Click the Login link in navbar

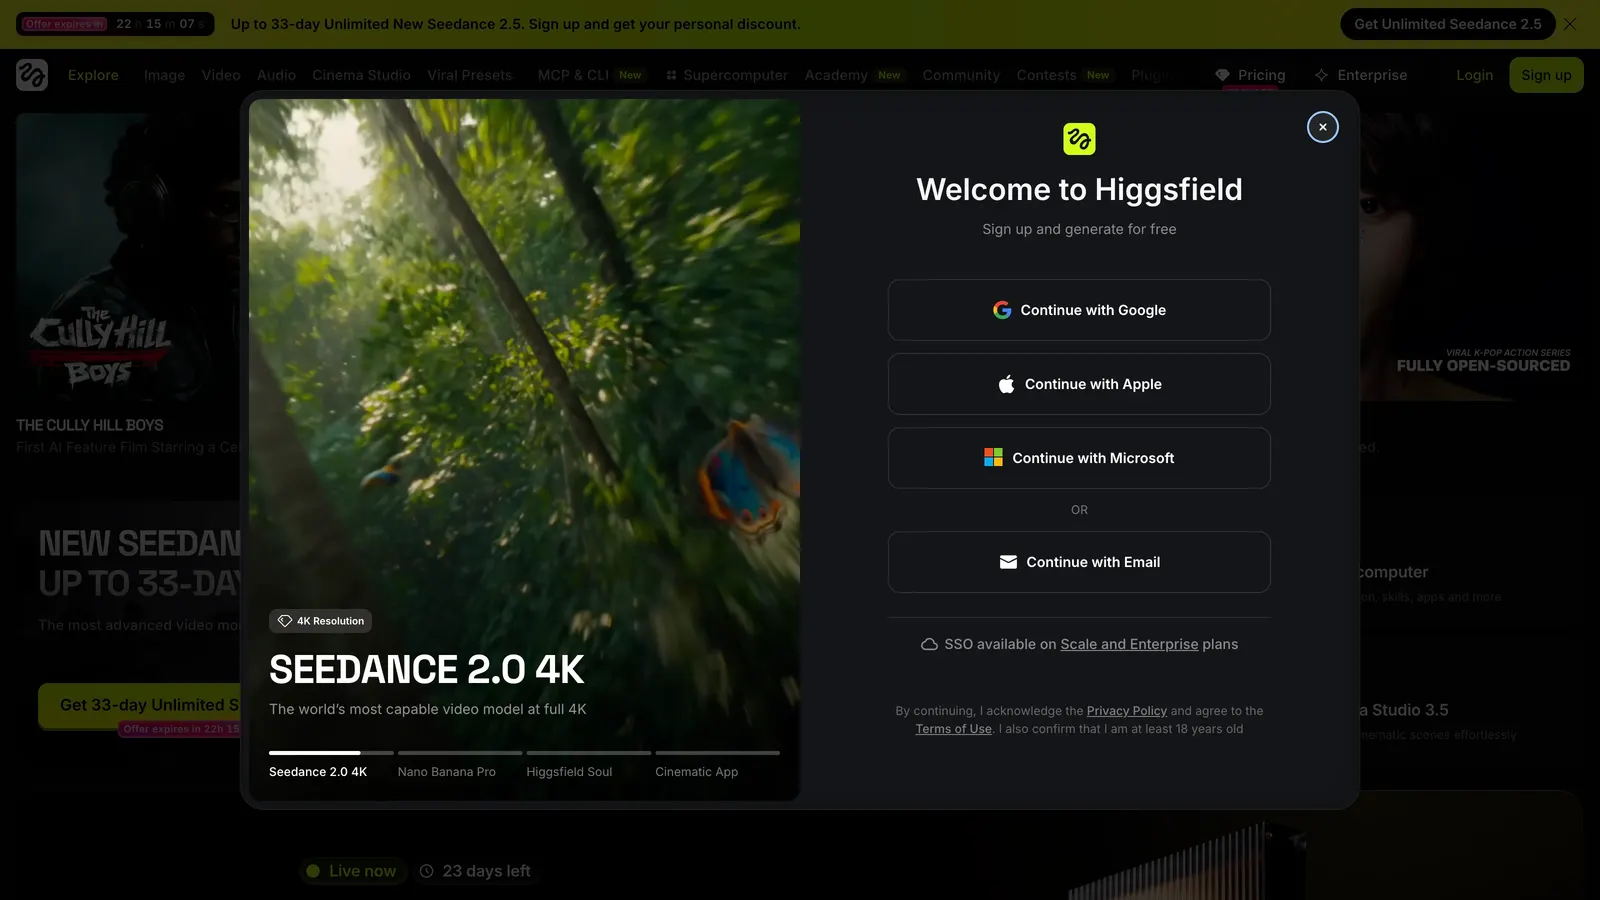(1474, 75)
